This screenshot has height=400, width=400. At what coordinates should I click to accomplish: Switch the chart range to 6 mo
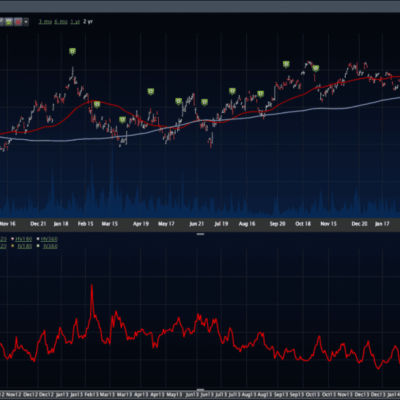(x=61, y=22)
